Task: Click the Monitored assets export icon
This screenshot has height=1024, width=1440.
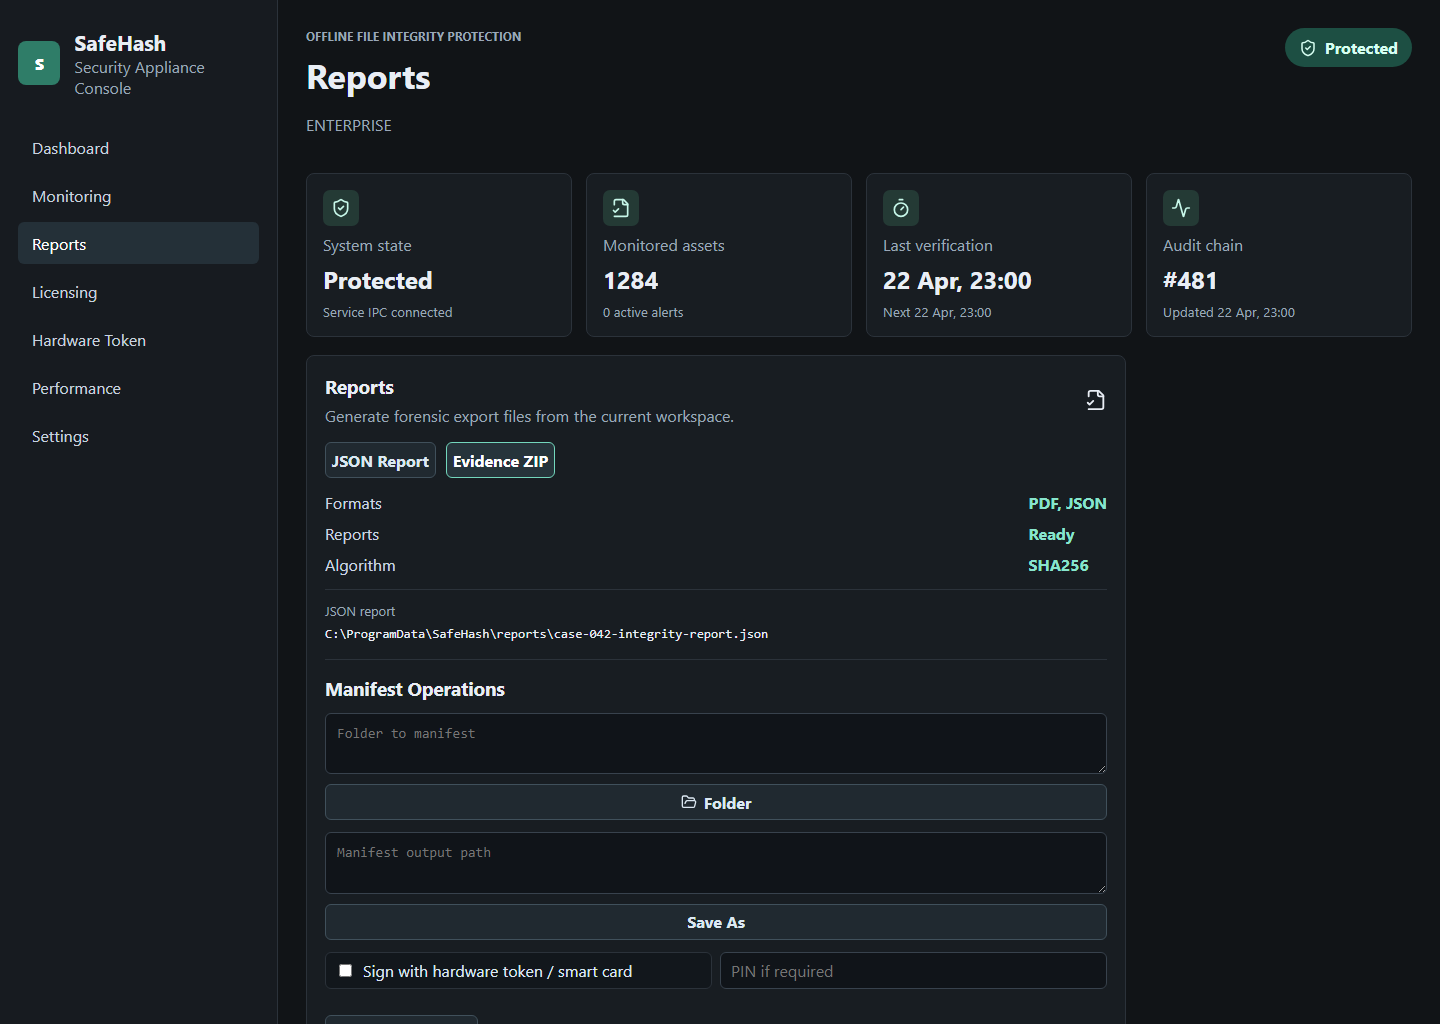Action: point(621,208)
